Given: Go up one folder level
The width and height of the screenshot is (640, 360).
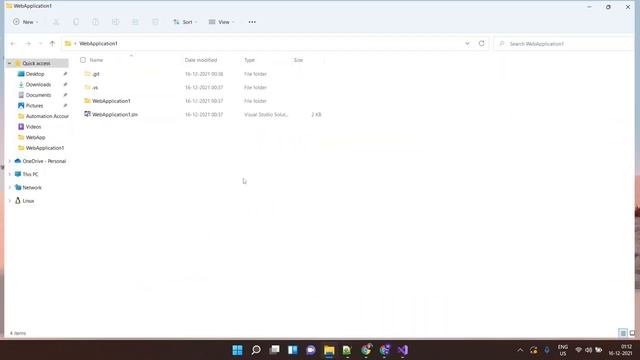Looking at the screenshot, I should click(x=52, y=44).
